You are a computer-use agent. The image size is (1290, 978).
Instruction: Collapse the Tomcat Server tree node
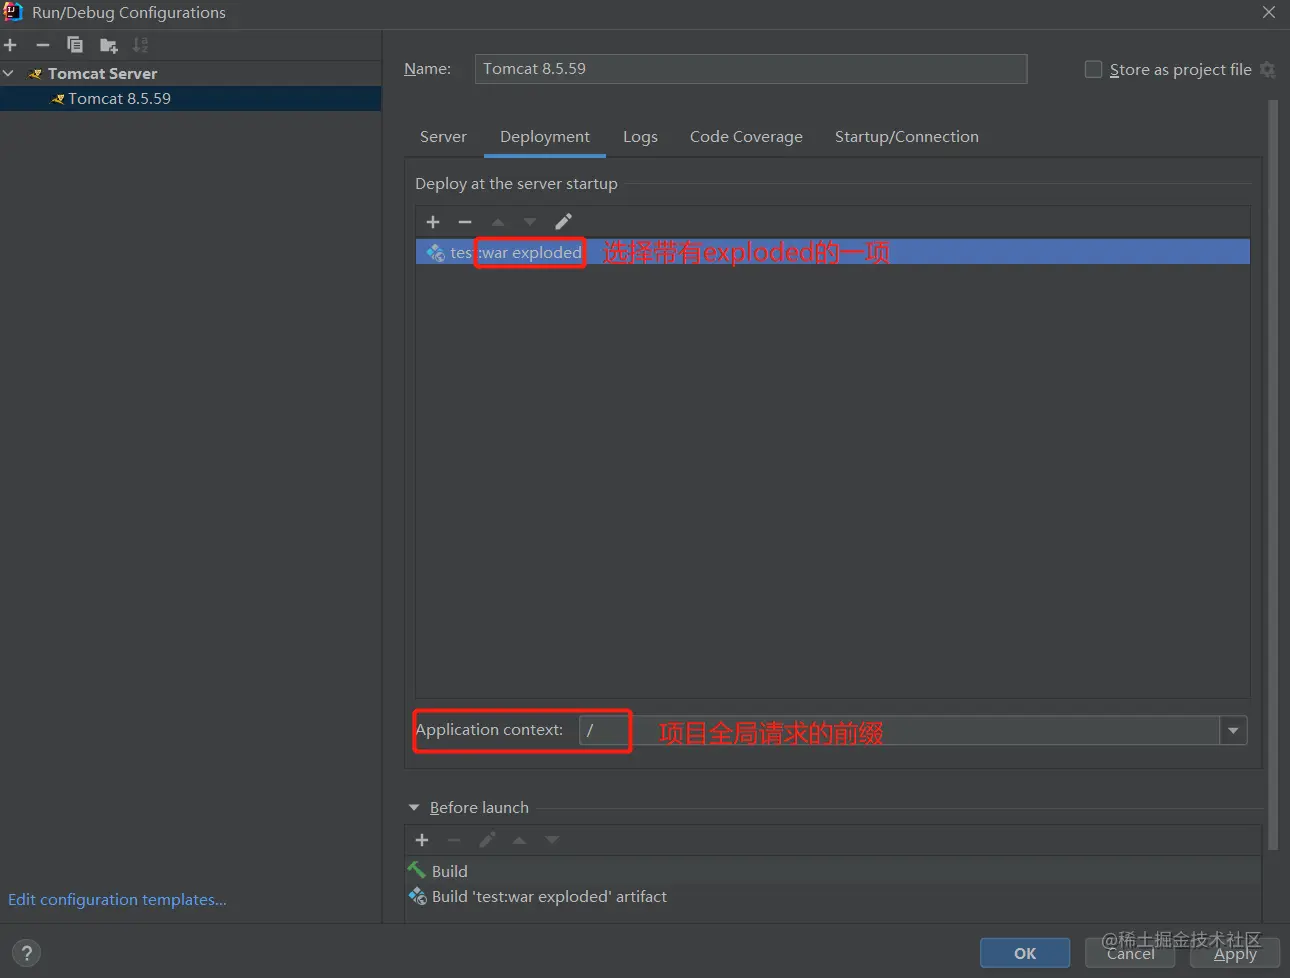point(9,73)
